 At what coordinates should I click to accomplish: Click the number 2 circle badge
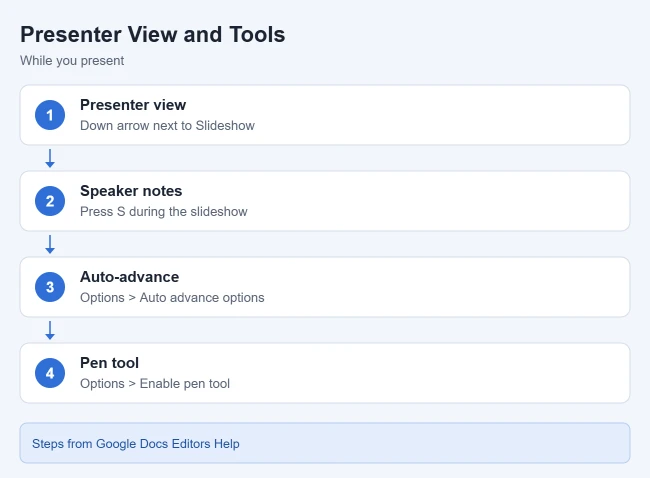click(50, 201)
